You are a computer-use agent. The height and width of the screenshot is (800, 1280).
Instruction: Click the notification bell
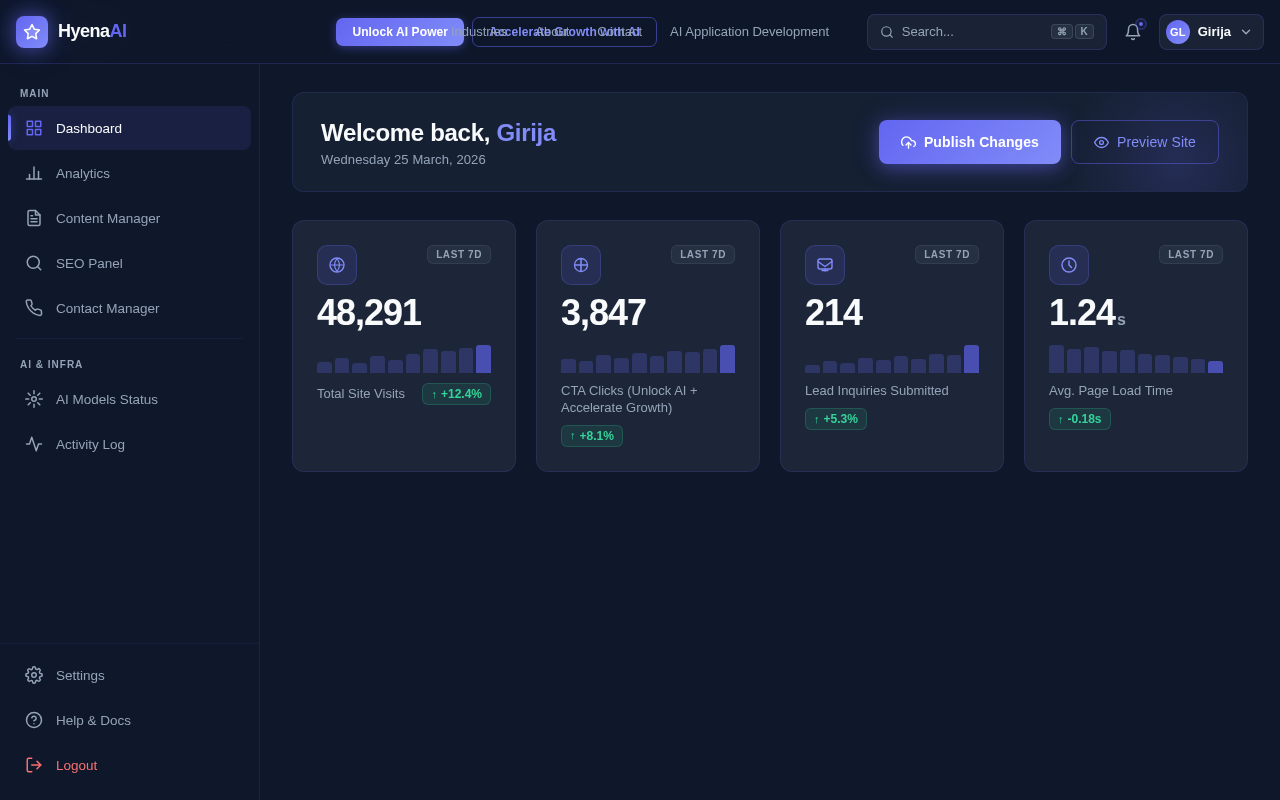coord(1131,31)
